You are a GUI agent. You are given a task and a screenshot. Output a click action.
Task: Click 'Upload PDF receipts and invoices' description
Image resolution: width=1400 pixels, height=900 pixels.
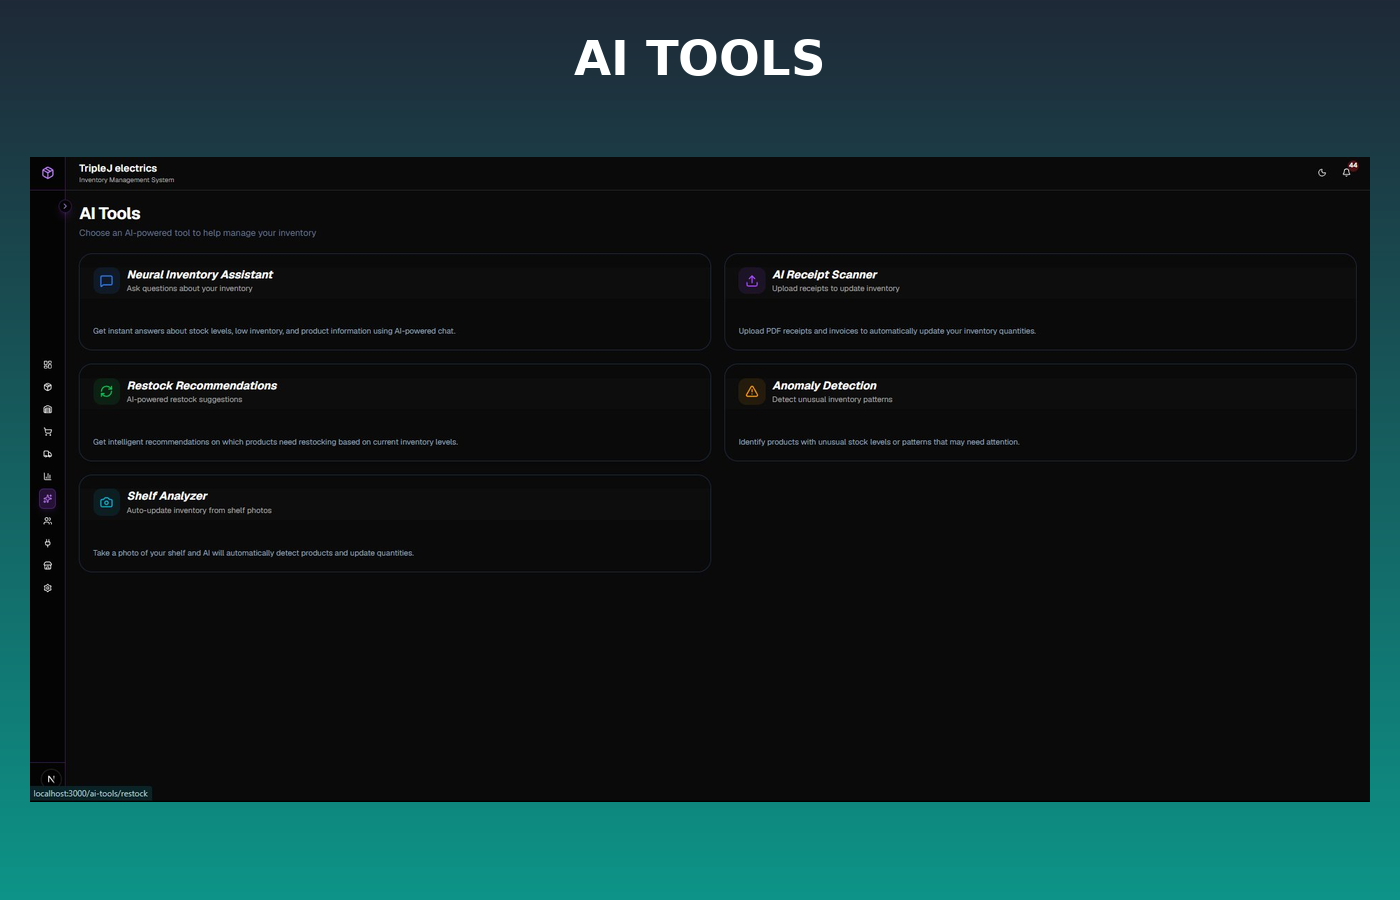(887, 331)
